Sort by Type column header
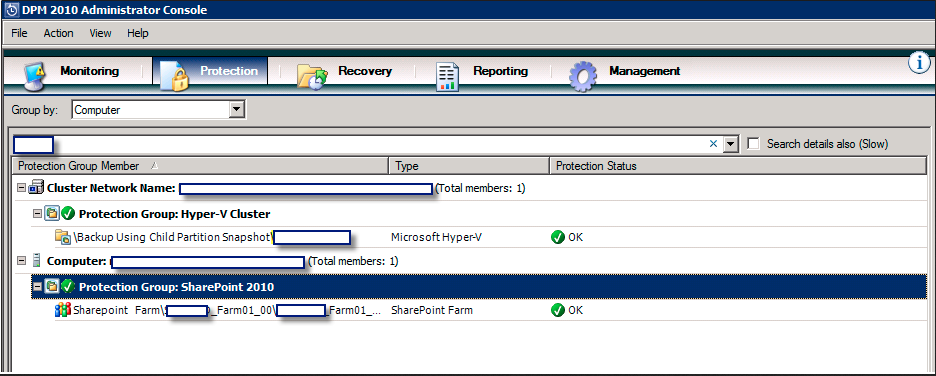Image resolution: width=936 pixels, height=376 pixels. click(x=469, y=166)
